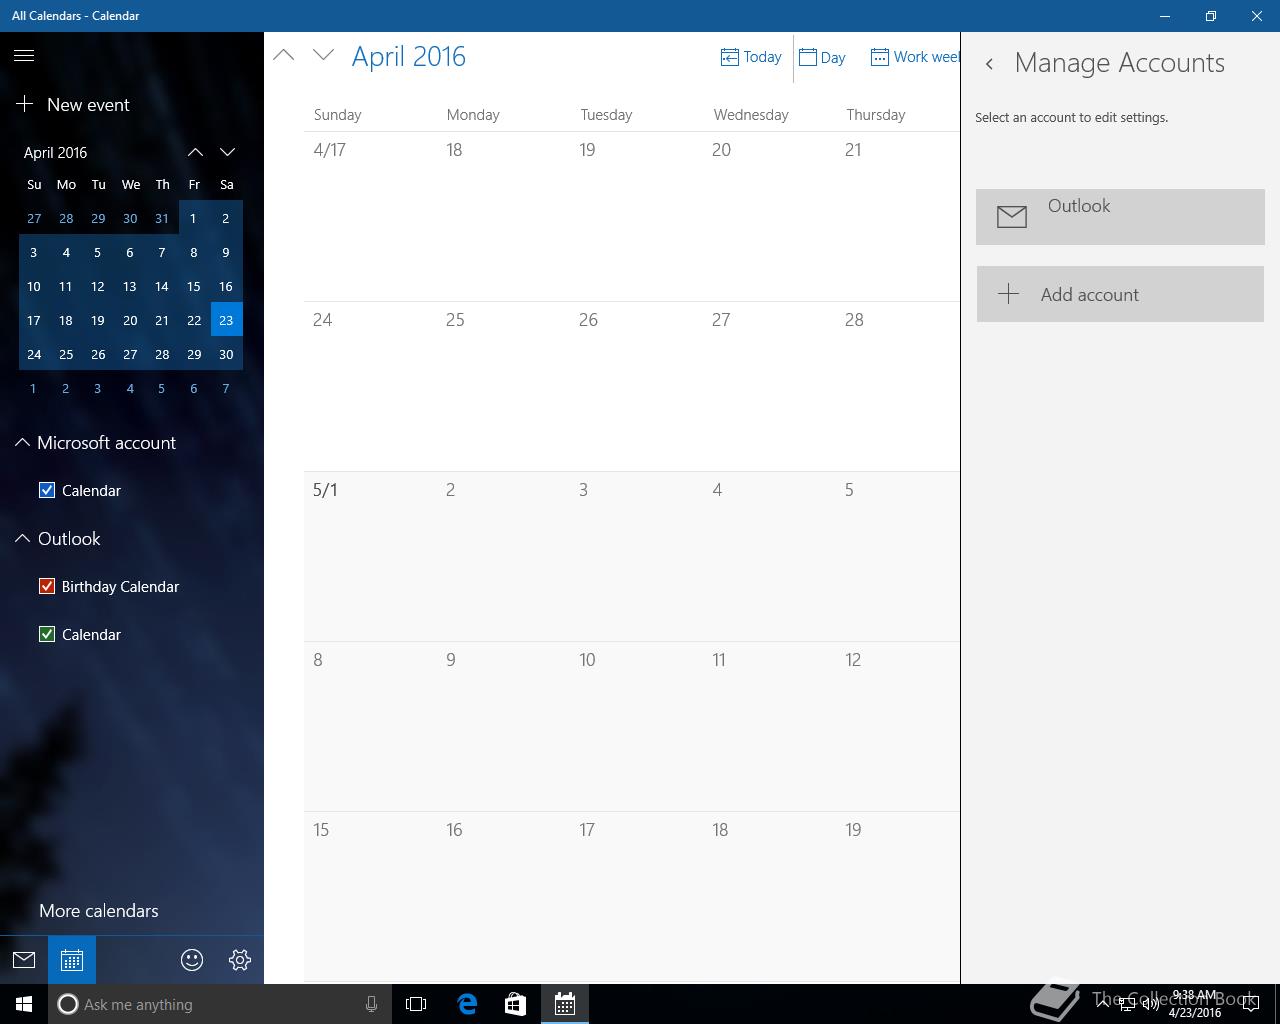Click the Calendar taskbar icon
The width and height of the screenshot is (1280, 1024).
pyautogui.click(x=565, y=1004)
